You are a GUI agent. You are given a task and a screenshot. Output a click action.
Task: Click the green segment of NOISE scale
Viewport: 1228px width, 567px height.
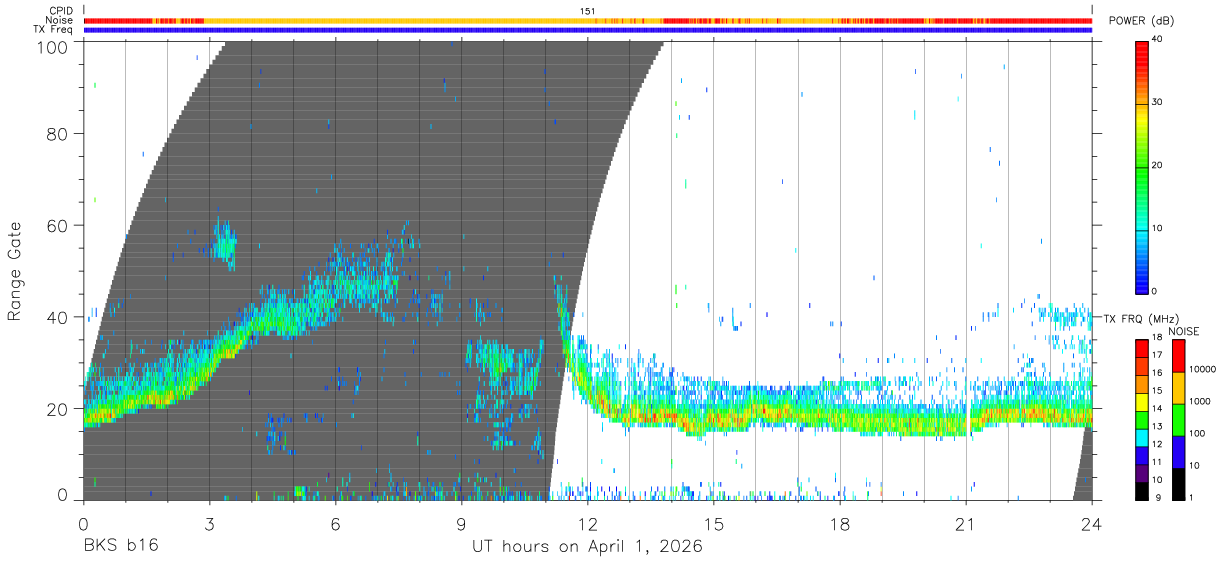pos(1179,419)
